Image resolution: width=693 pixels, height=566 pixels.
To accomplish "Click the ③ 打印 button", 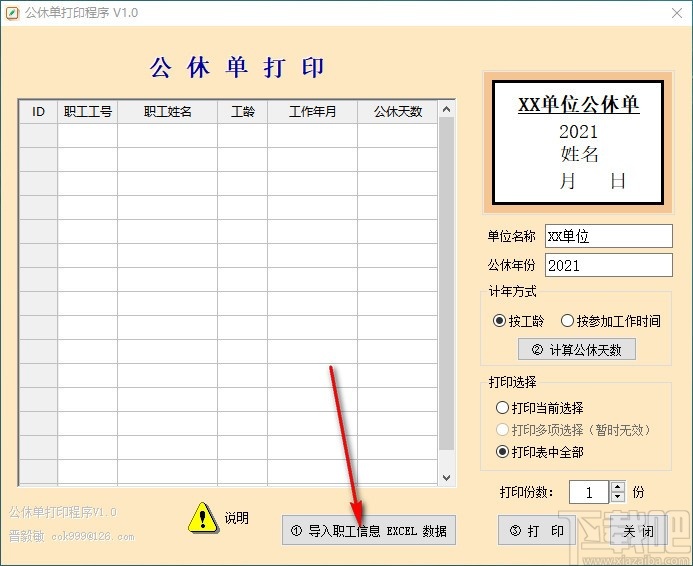I will [537, 530].
